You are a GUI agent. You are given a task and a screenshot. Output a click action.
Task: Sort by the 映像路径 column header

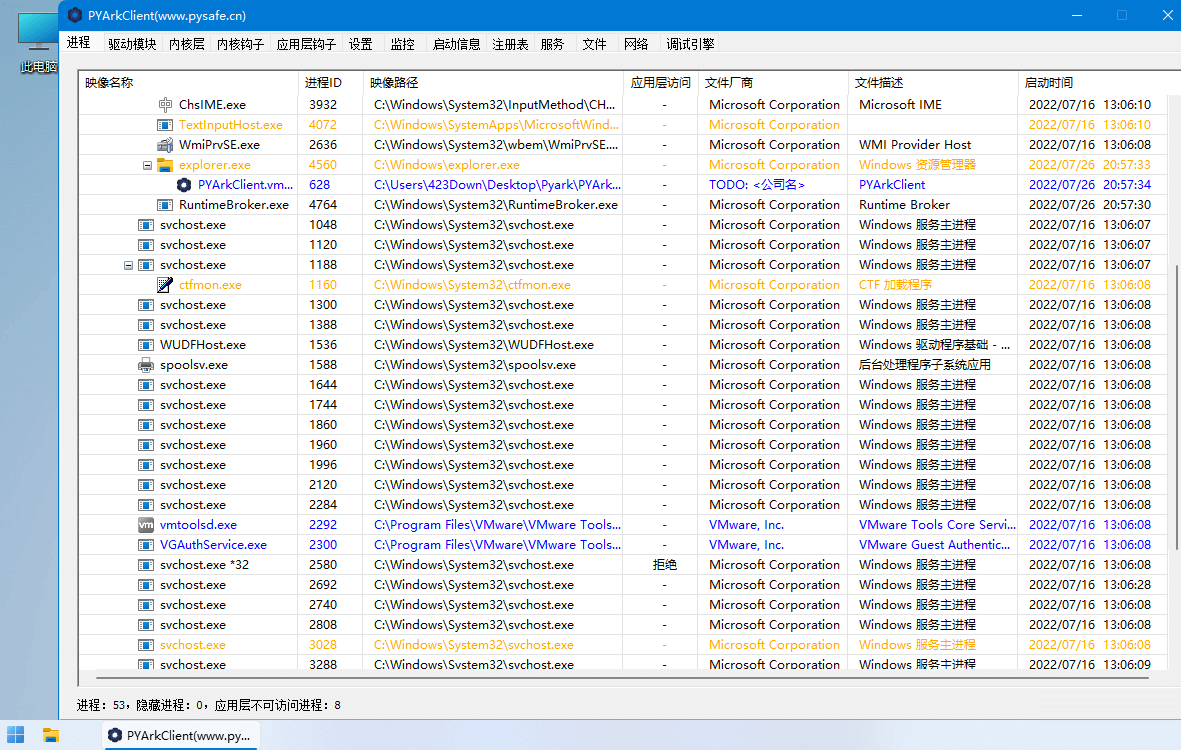click(493, 83)
